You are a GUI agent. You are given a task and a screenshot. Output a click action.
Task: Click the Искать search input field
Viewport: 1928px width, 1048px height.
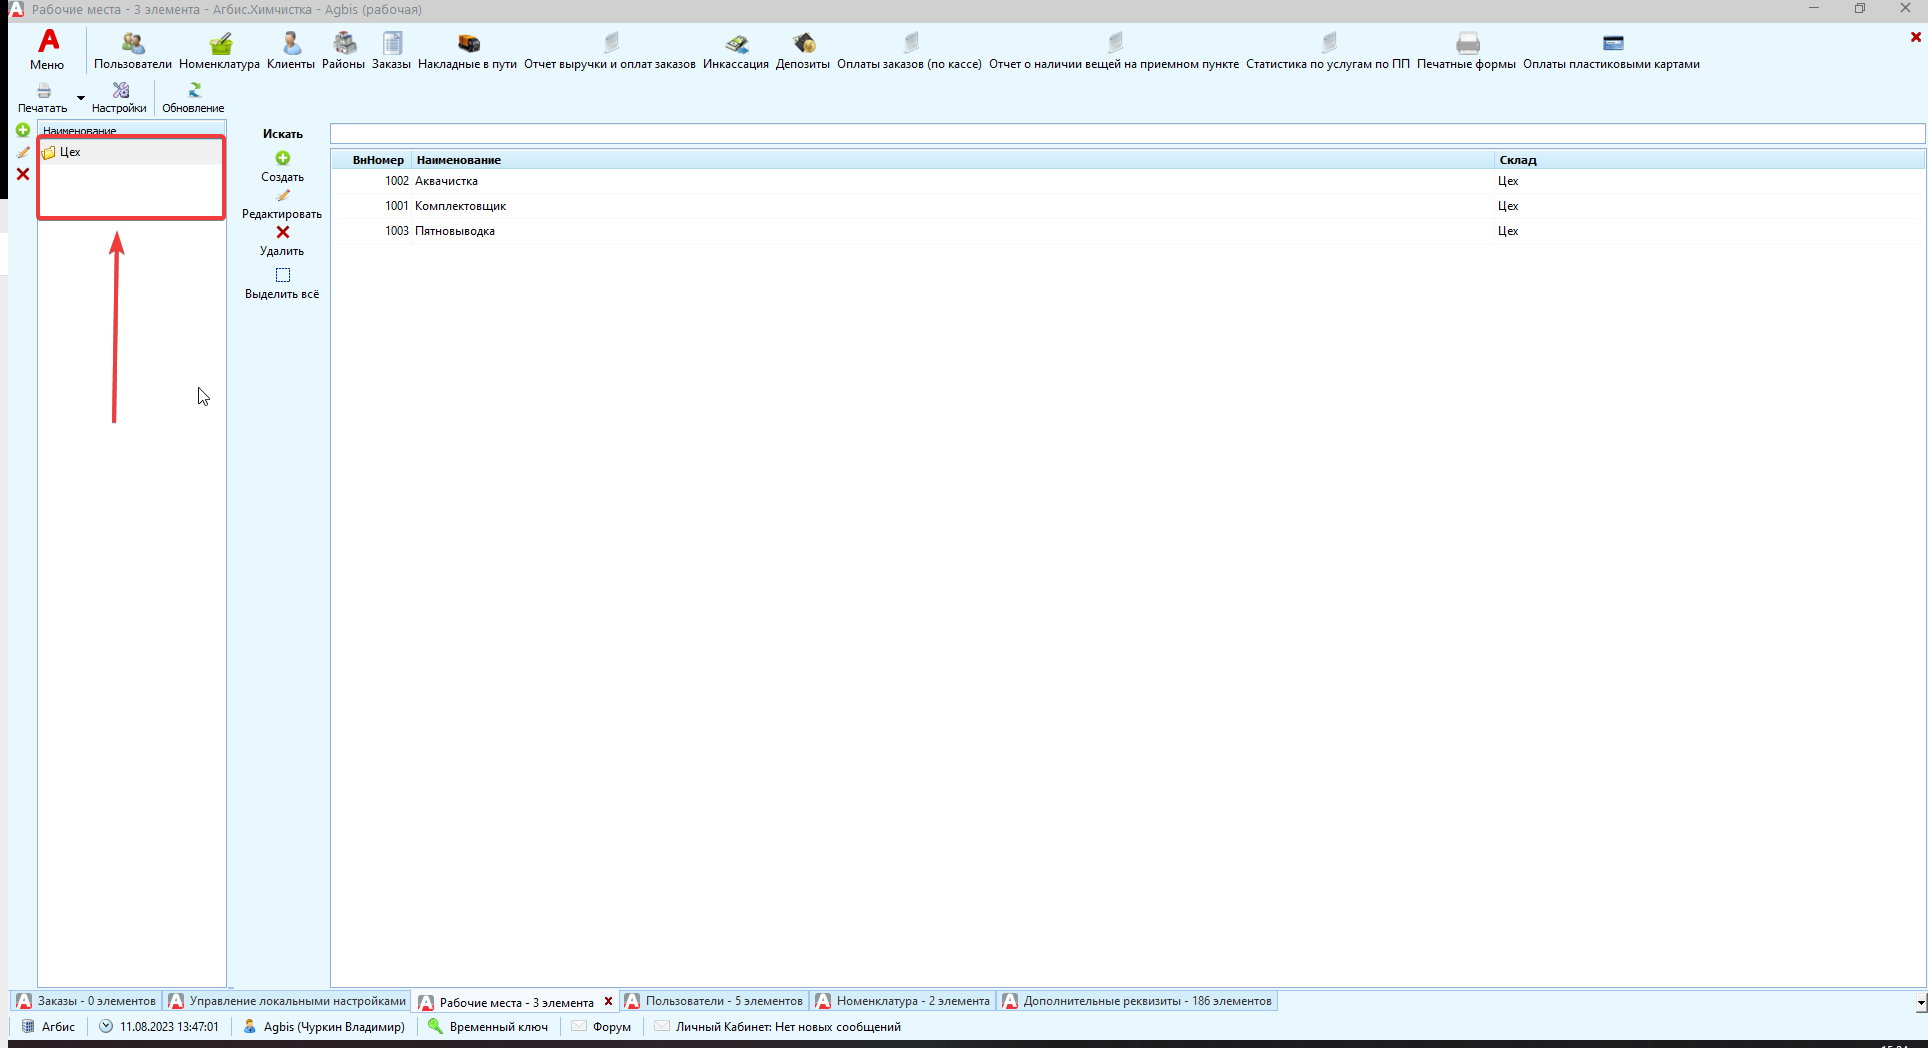tap(1126, 134)
